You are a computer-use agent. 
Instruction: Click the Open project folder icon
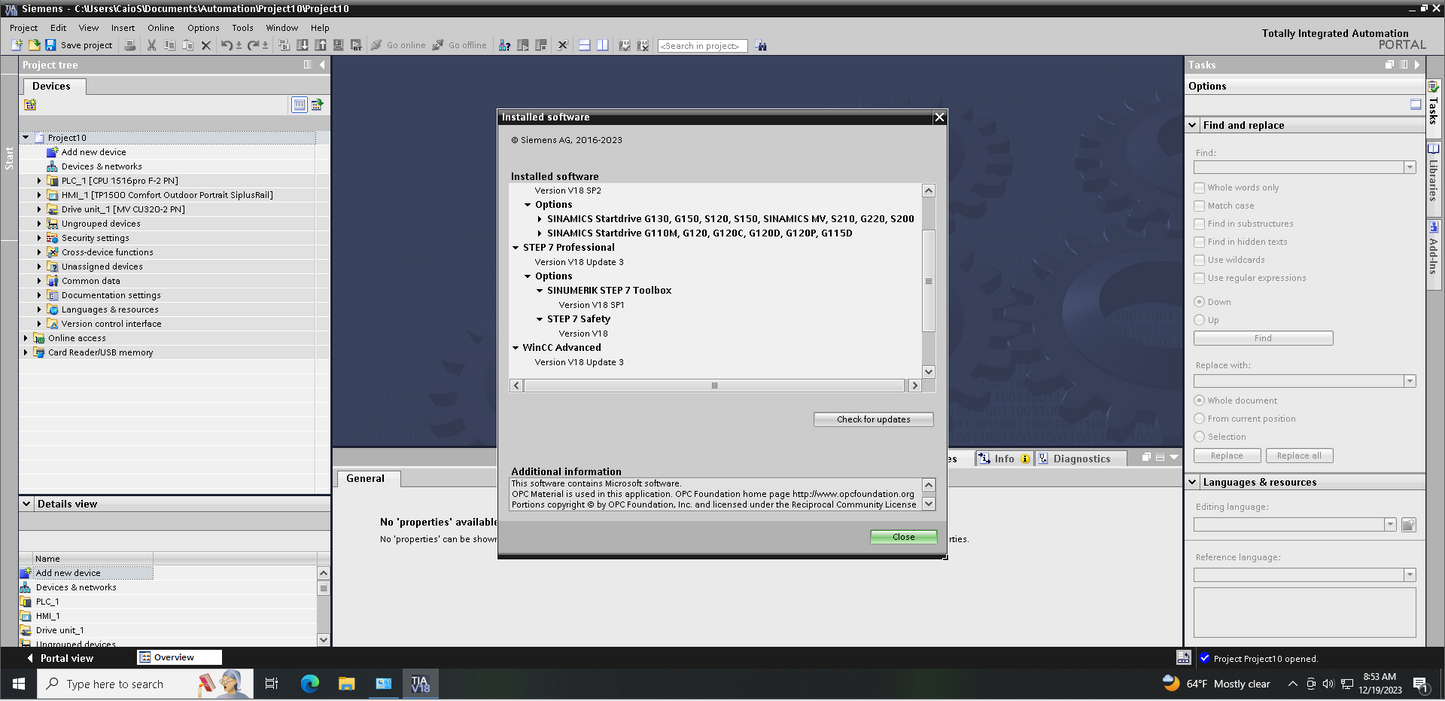33,45
